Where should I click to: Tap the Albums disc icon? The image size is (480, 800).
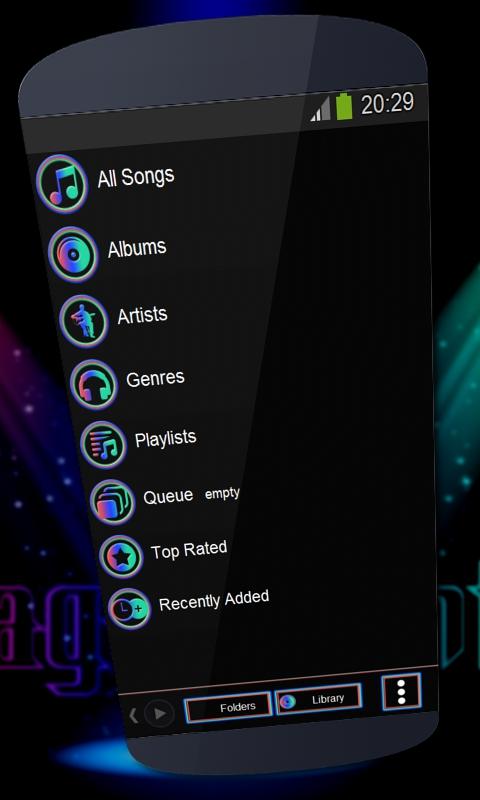point(73,254)
